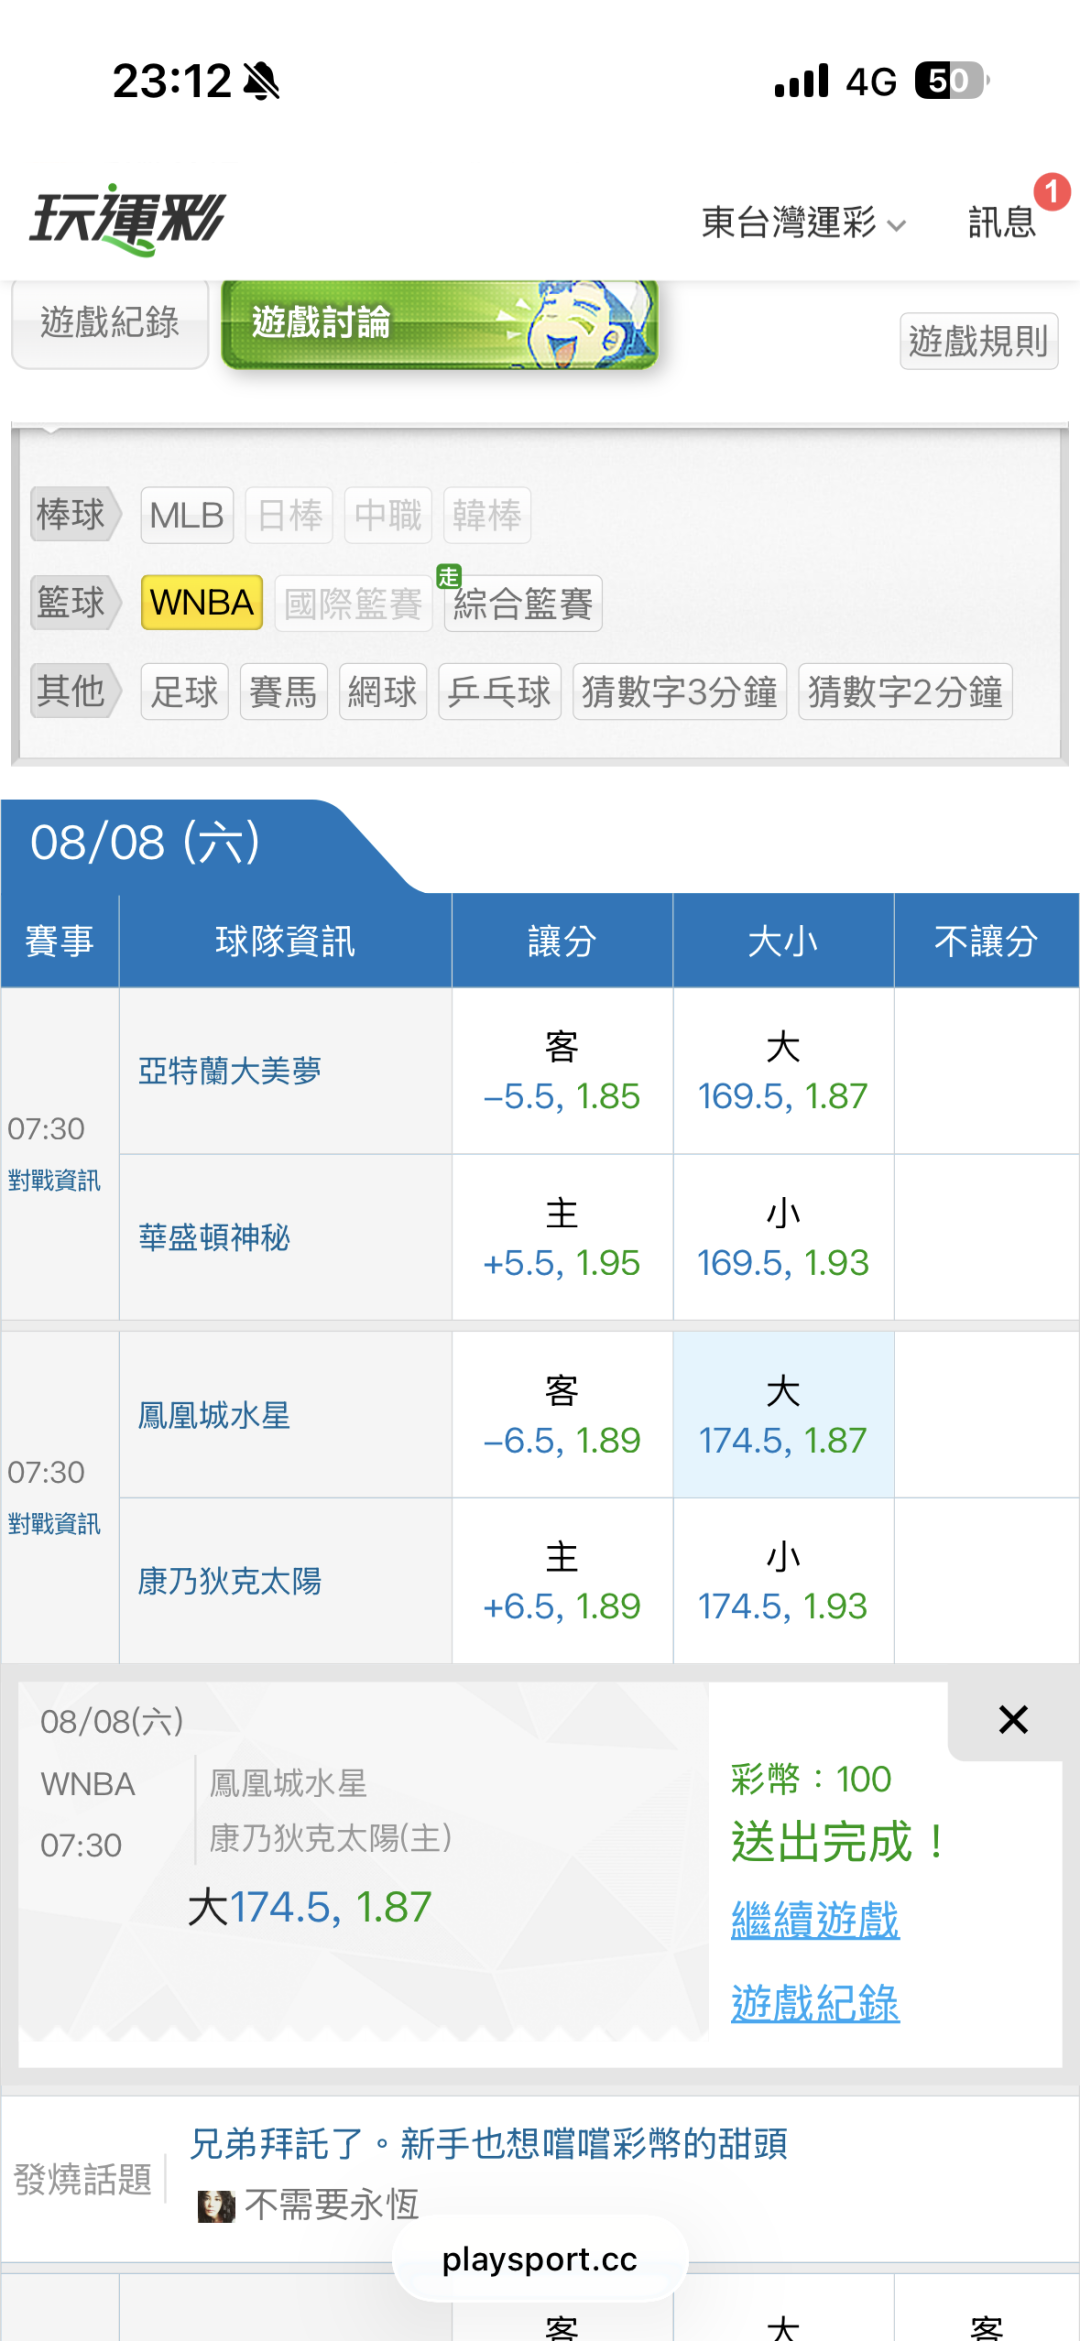The height and width of the screenshot is (2341, 1080).
Task: Open the 鳳凰城水星 team info link
Action: tap(214, 1415)
